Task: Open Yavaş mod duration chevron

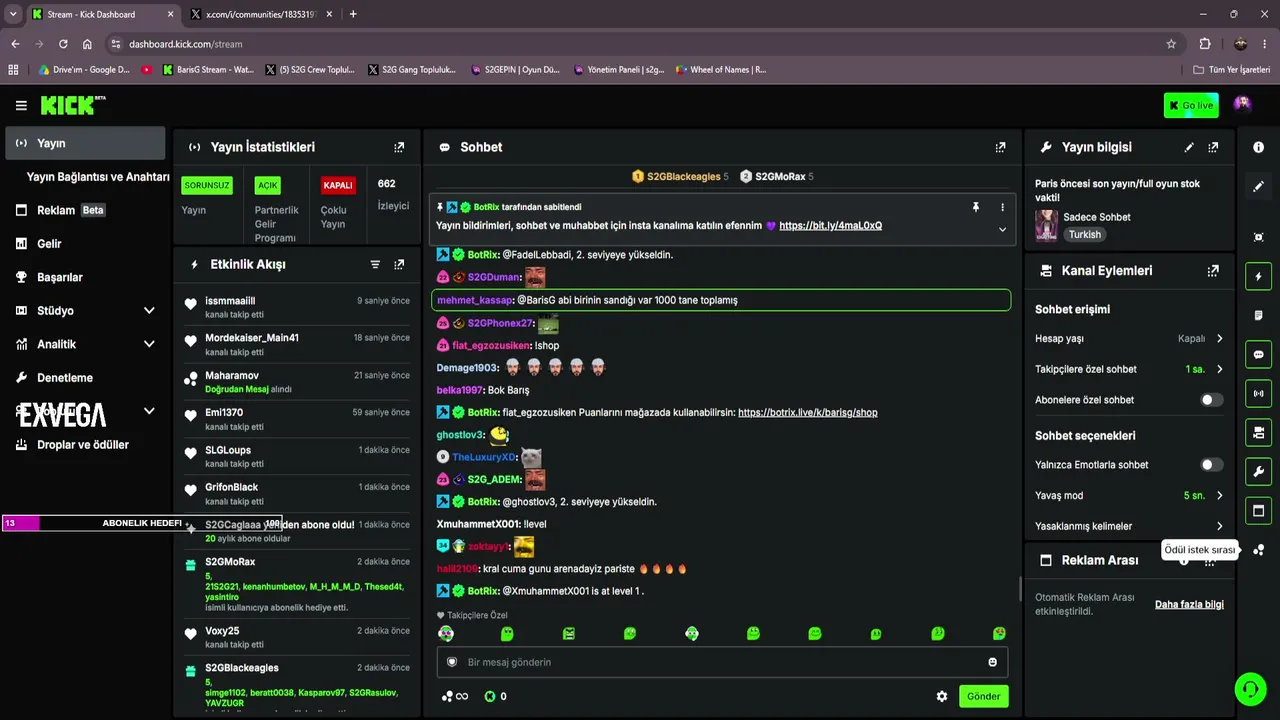Action: (x=1219, y=496)
